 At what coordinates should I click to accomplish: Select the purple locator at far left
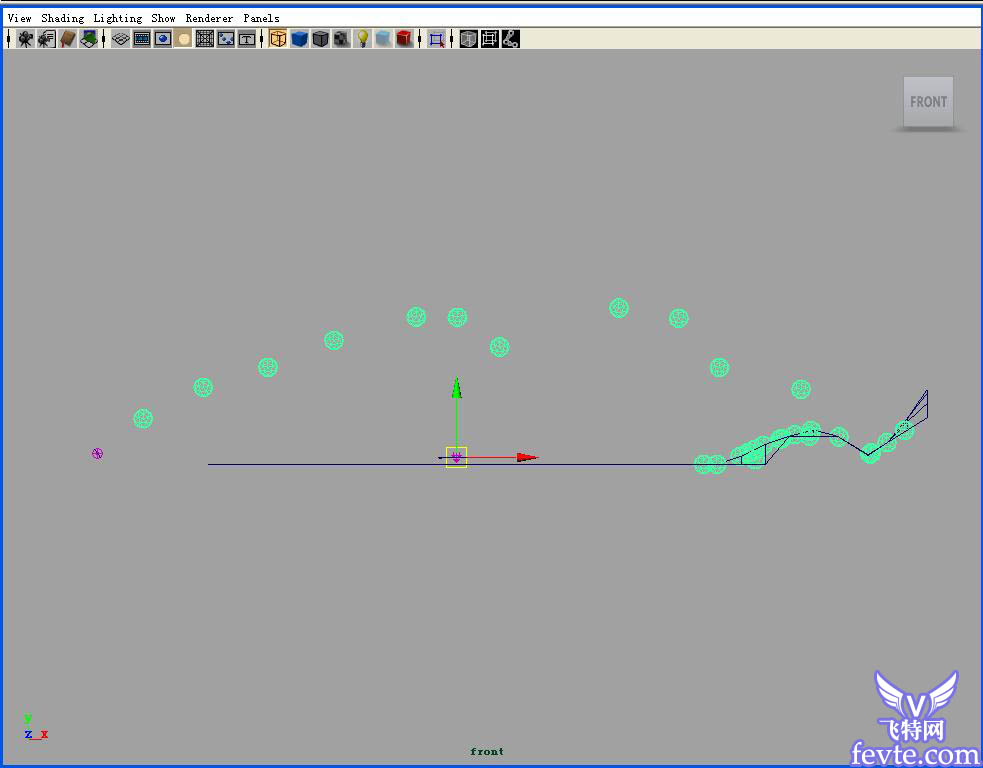pyautogui.click(x=97, y=453)
